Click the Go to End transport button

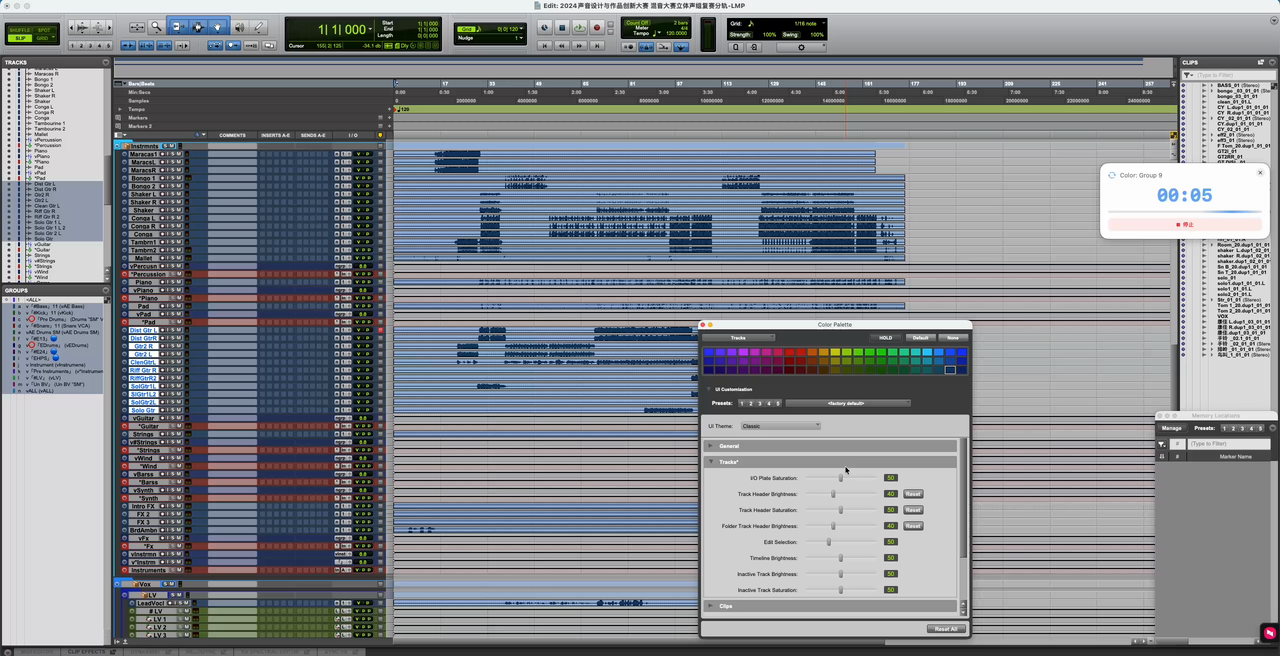[597, 46]
